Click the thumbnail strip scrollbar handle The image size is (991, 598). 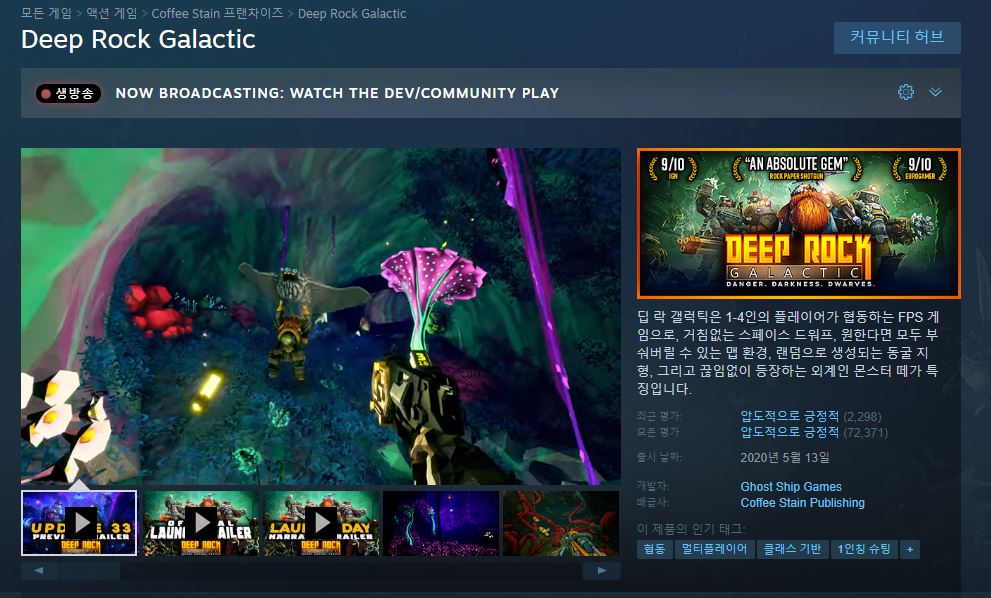point(89,570)
